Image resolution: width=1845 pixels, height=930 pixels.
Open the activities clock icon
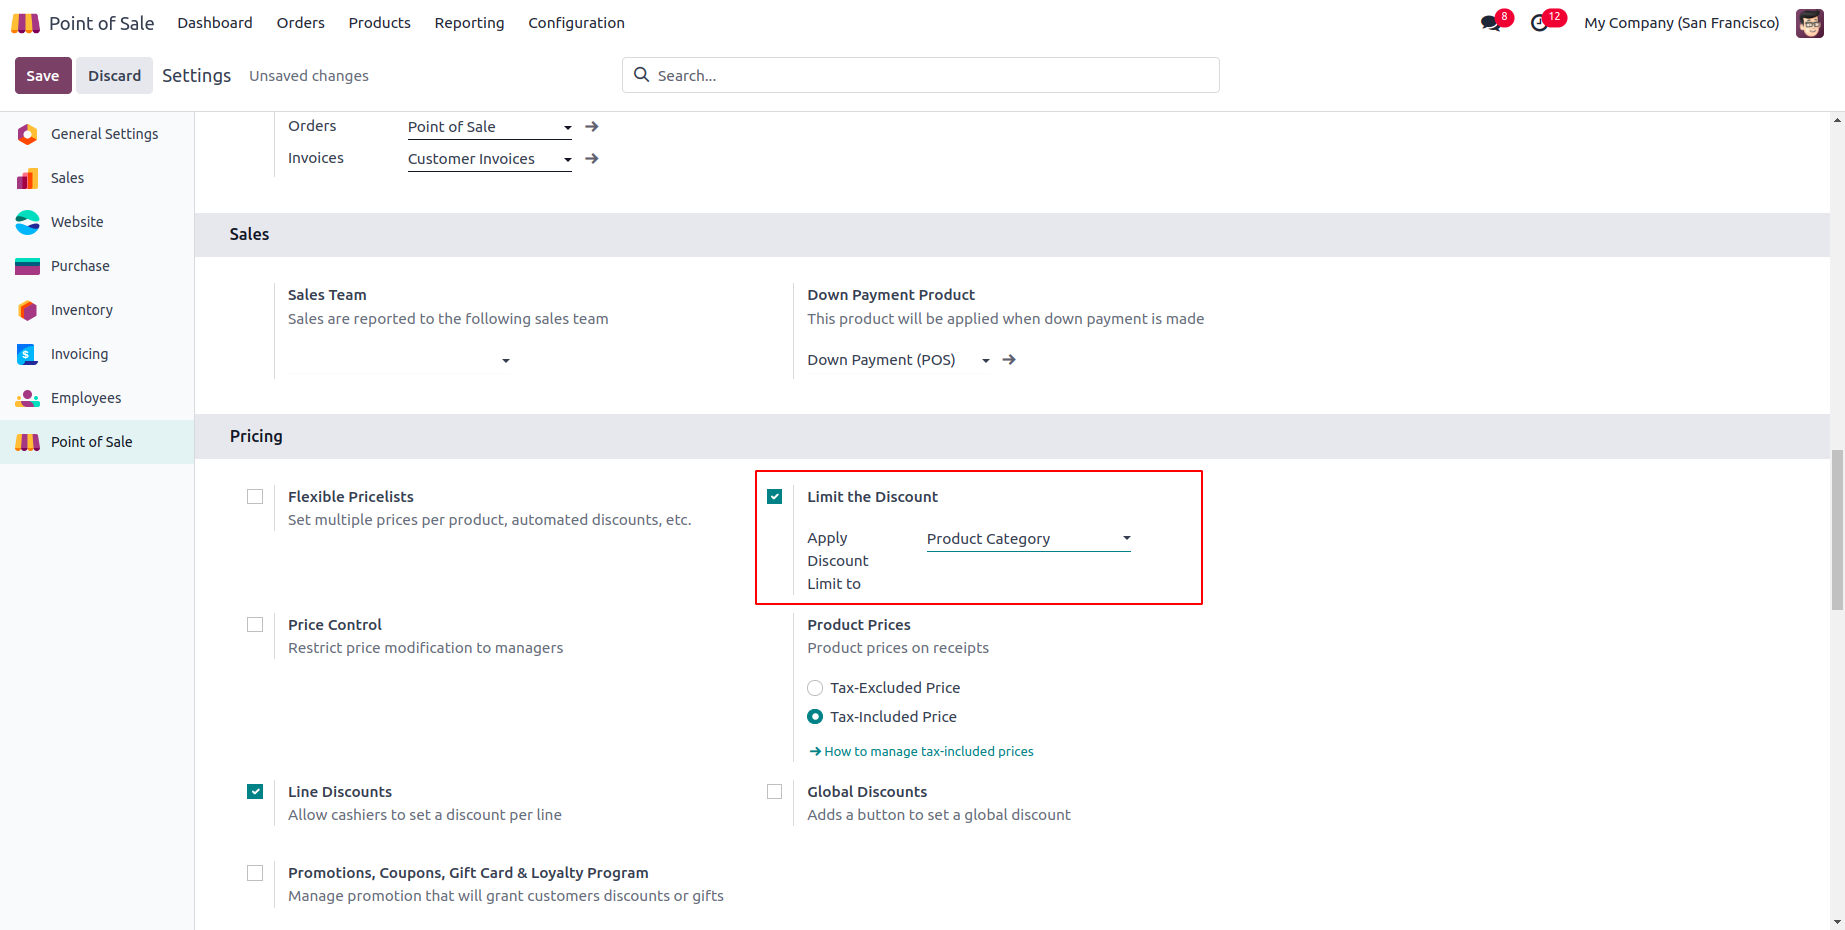pos(1539,23)
